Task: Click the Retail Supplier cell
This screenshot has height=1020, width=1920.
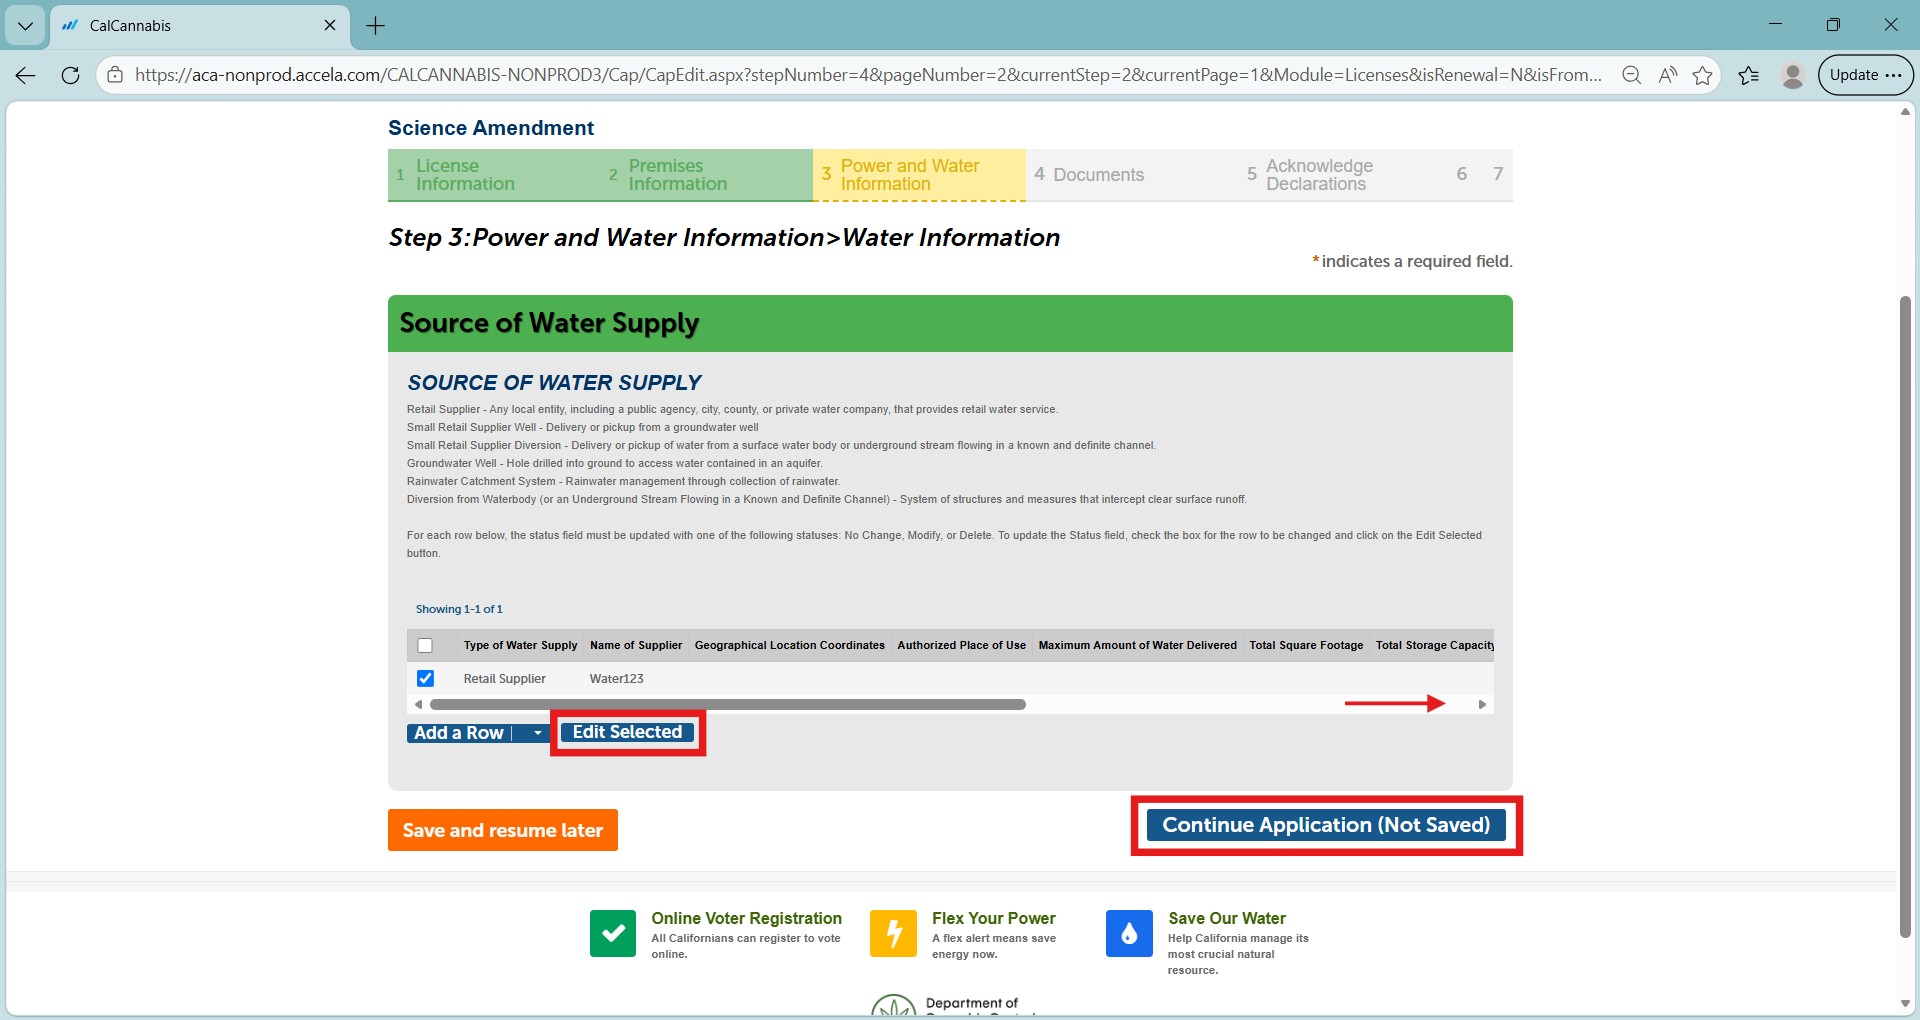Action: point(505,679)
